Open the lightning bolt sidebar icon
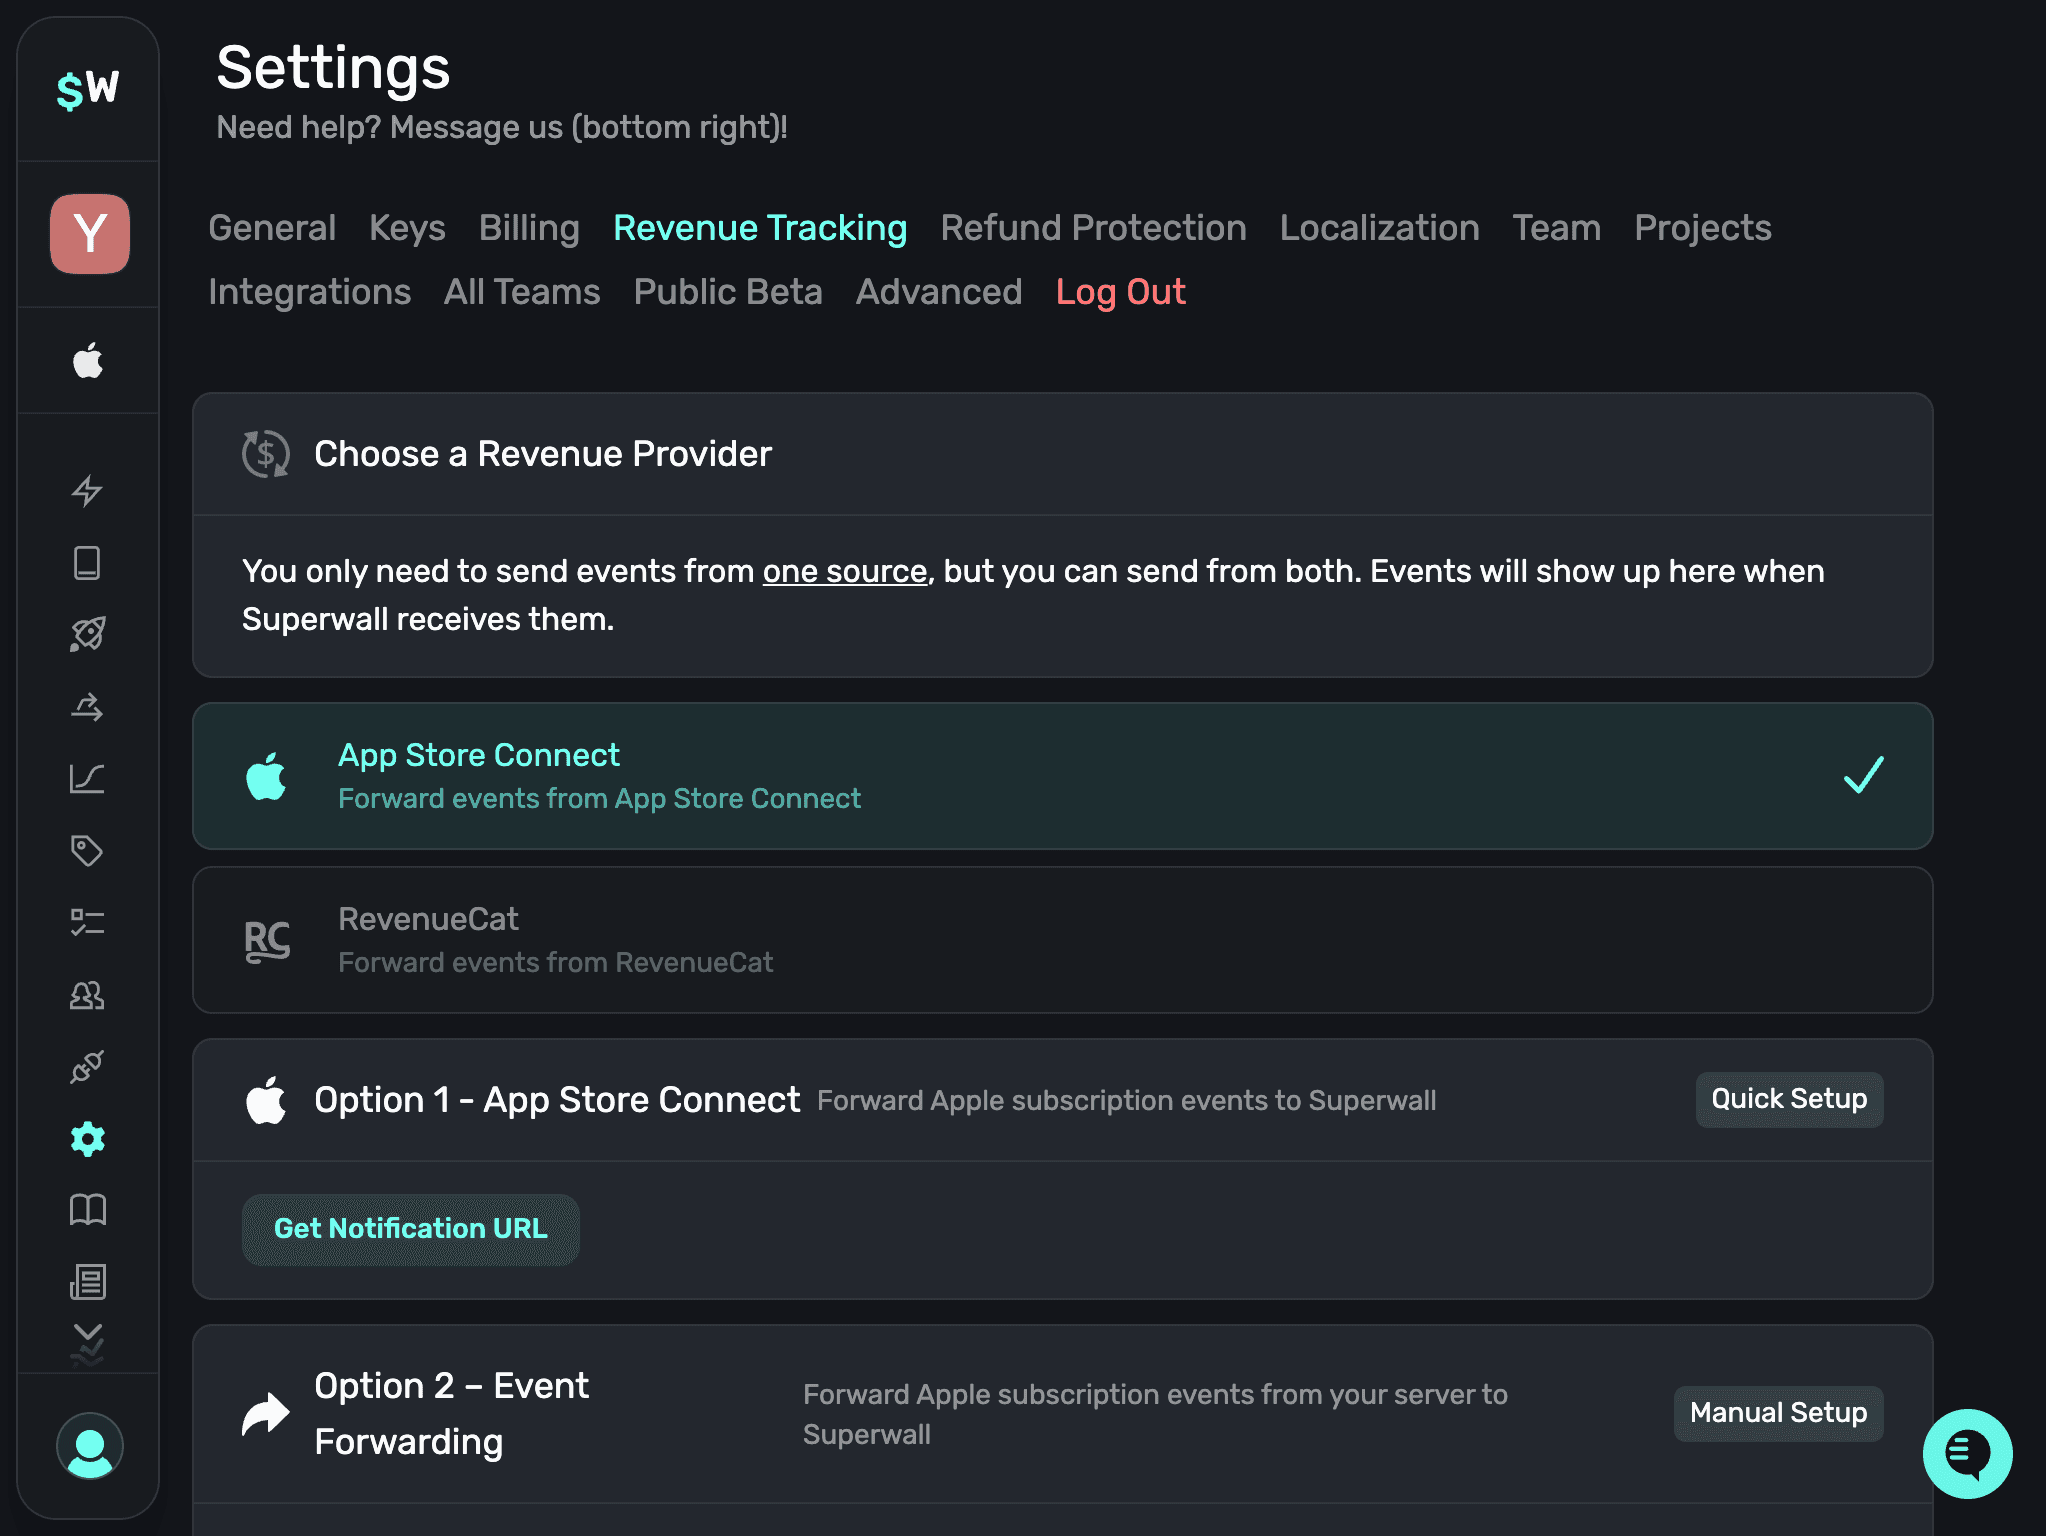 click(87, 490)
